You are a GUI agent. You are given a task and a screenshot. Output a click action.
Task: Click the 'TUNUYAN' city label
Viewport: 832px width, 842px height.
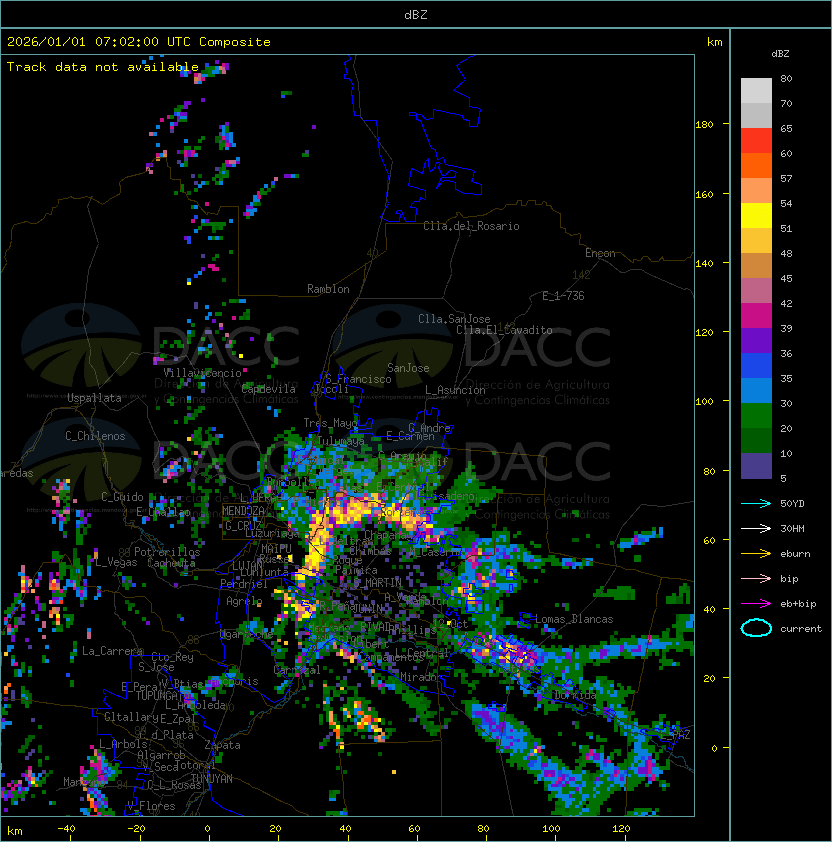click(212, 779)
